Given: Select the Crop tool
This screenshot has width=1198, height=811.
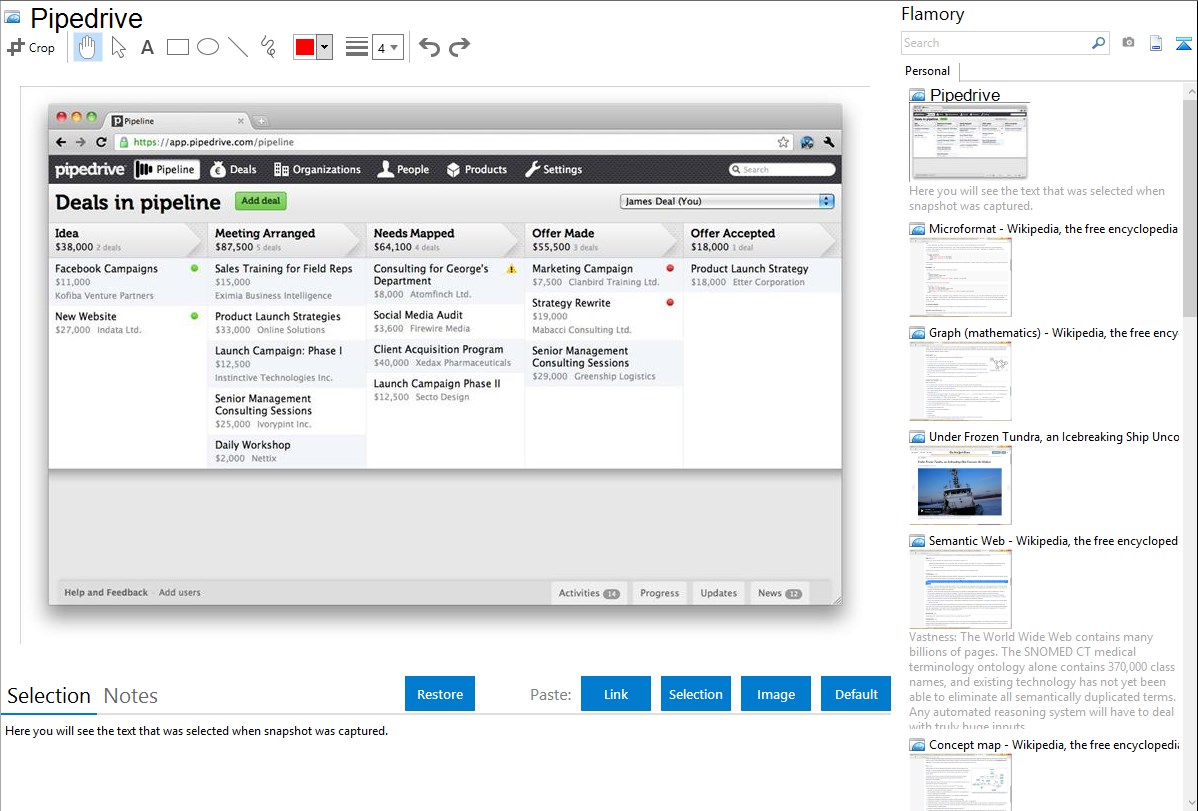Looking at the screenshot, I should click(31, 47).
